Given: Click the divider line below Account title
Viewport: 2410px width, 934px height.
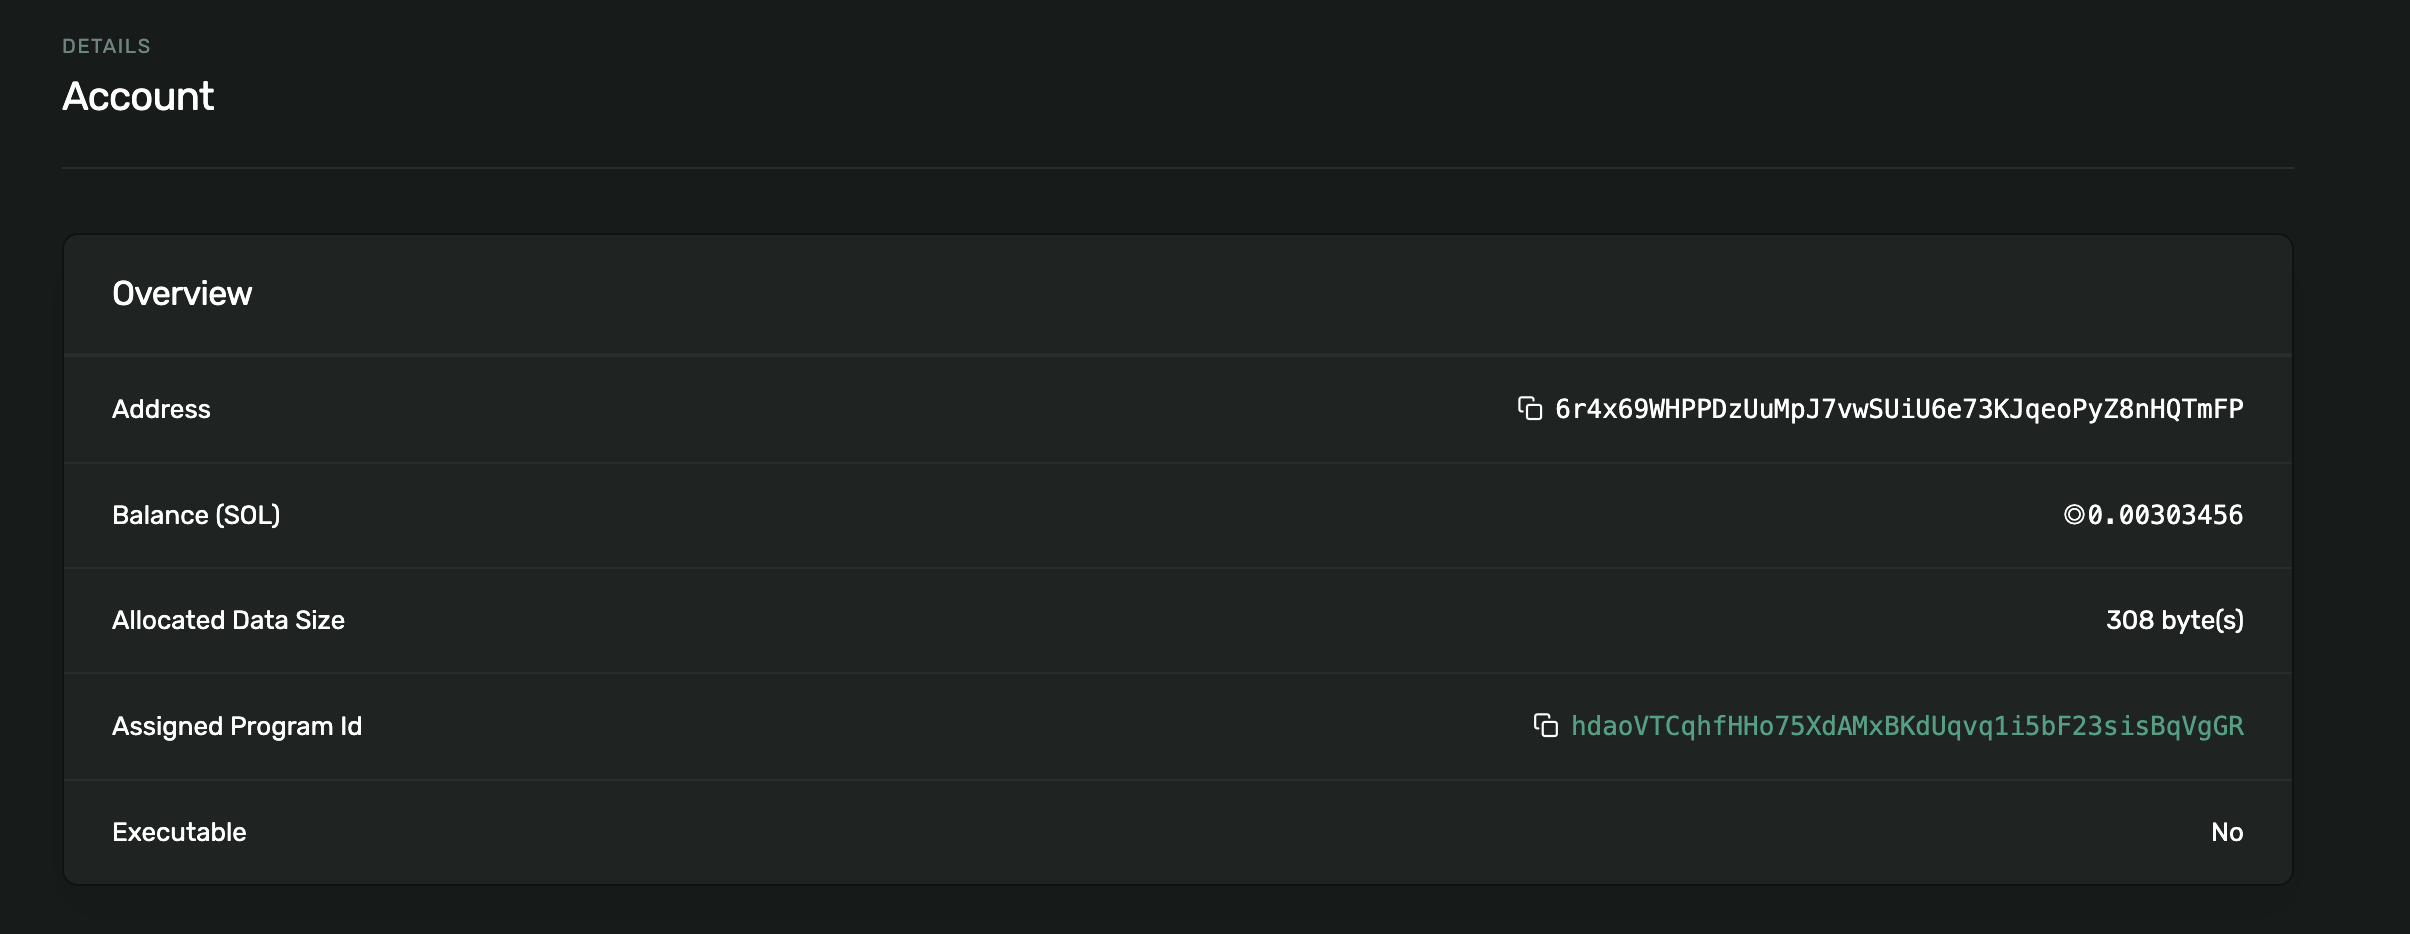Looking at the screenshot, I should click(1177, 168).
